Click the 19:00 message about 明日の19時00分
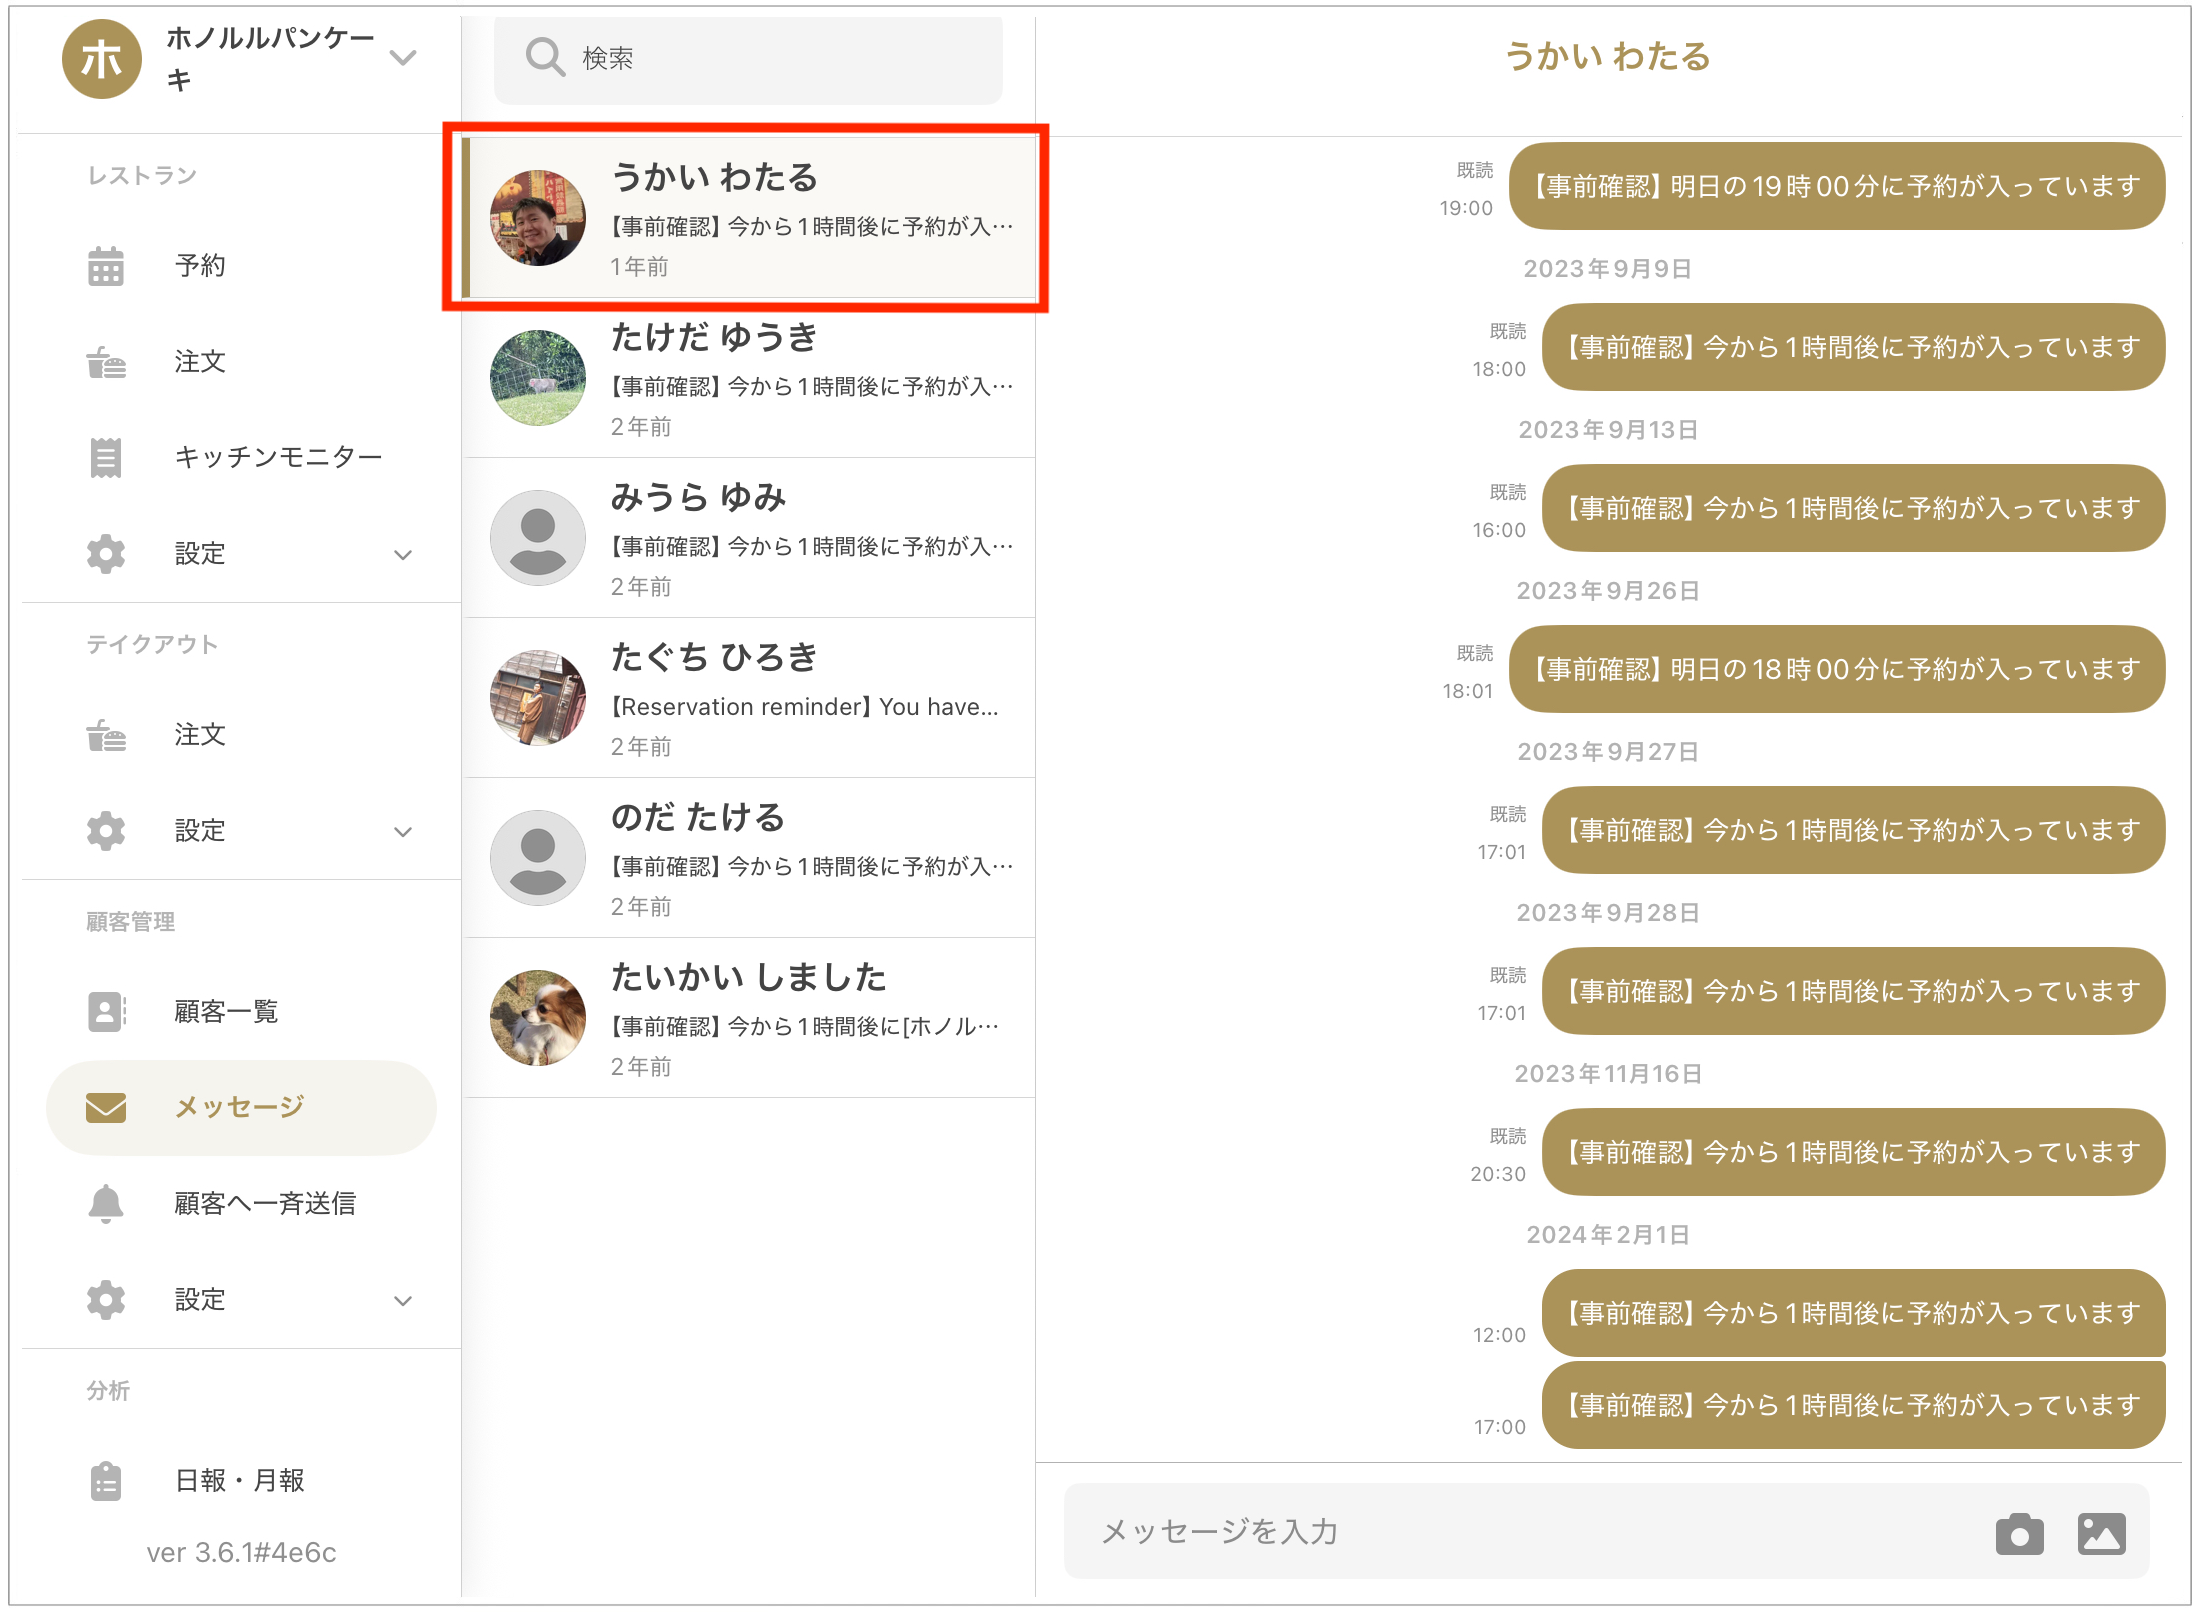2198x1612 pixels. pyautogui.click(x=1836, y=186)
